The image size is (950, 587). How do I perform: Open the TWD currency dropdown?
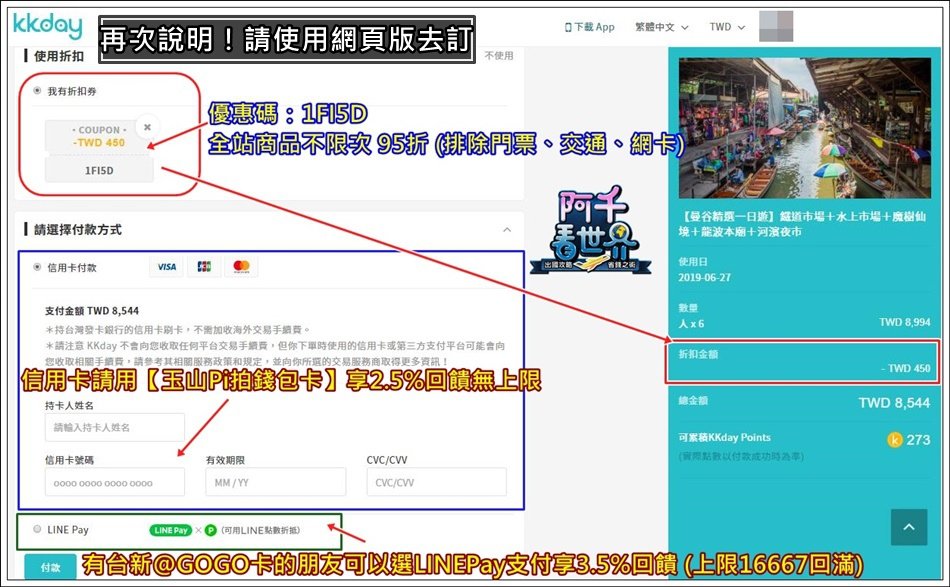[727, 27]
